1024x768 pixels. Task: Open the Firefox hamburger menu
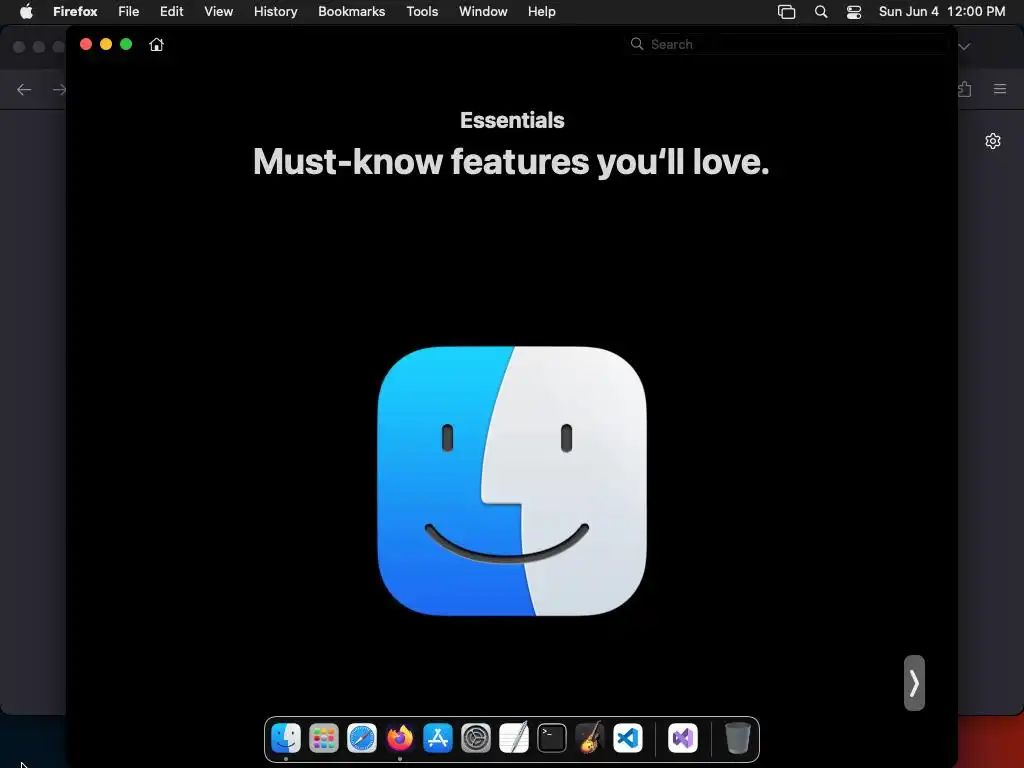click(x=1000, y=89)
